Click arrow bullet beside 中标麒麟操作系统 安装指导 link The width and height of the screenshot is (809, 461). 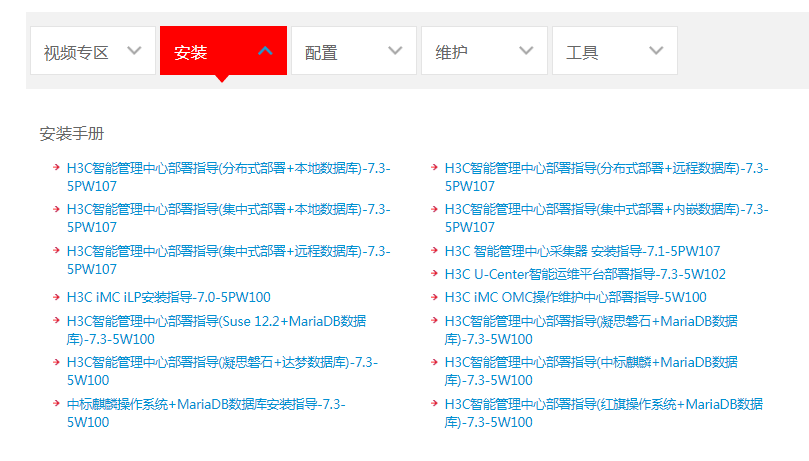click(56, 403)
